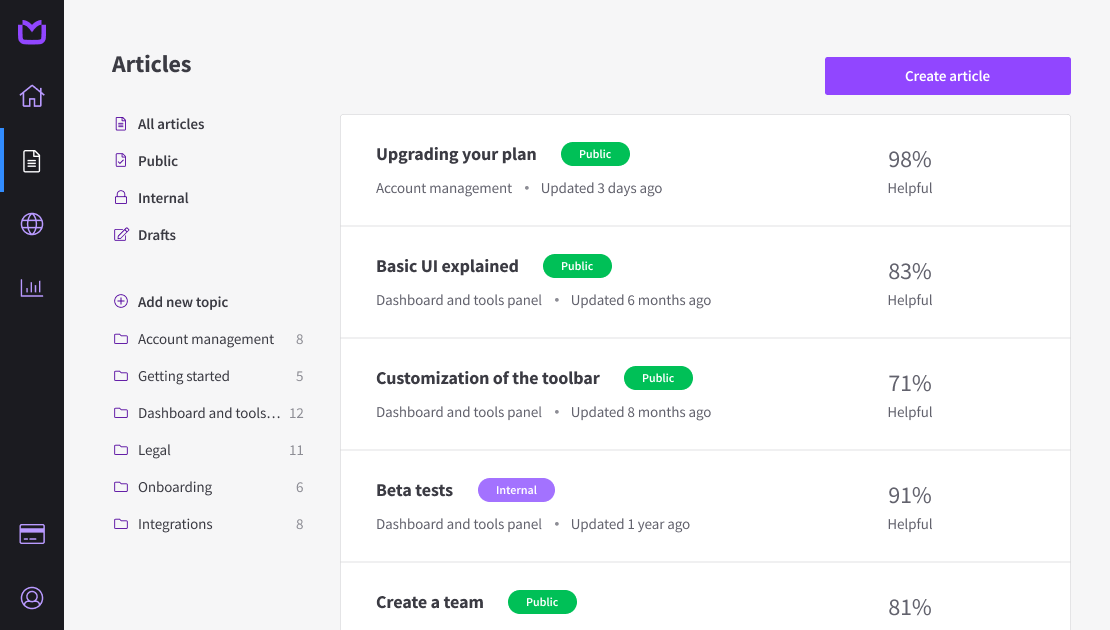
Task: Open the All articles filter
Action: pos(171,123)
